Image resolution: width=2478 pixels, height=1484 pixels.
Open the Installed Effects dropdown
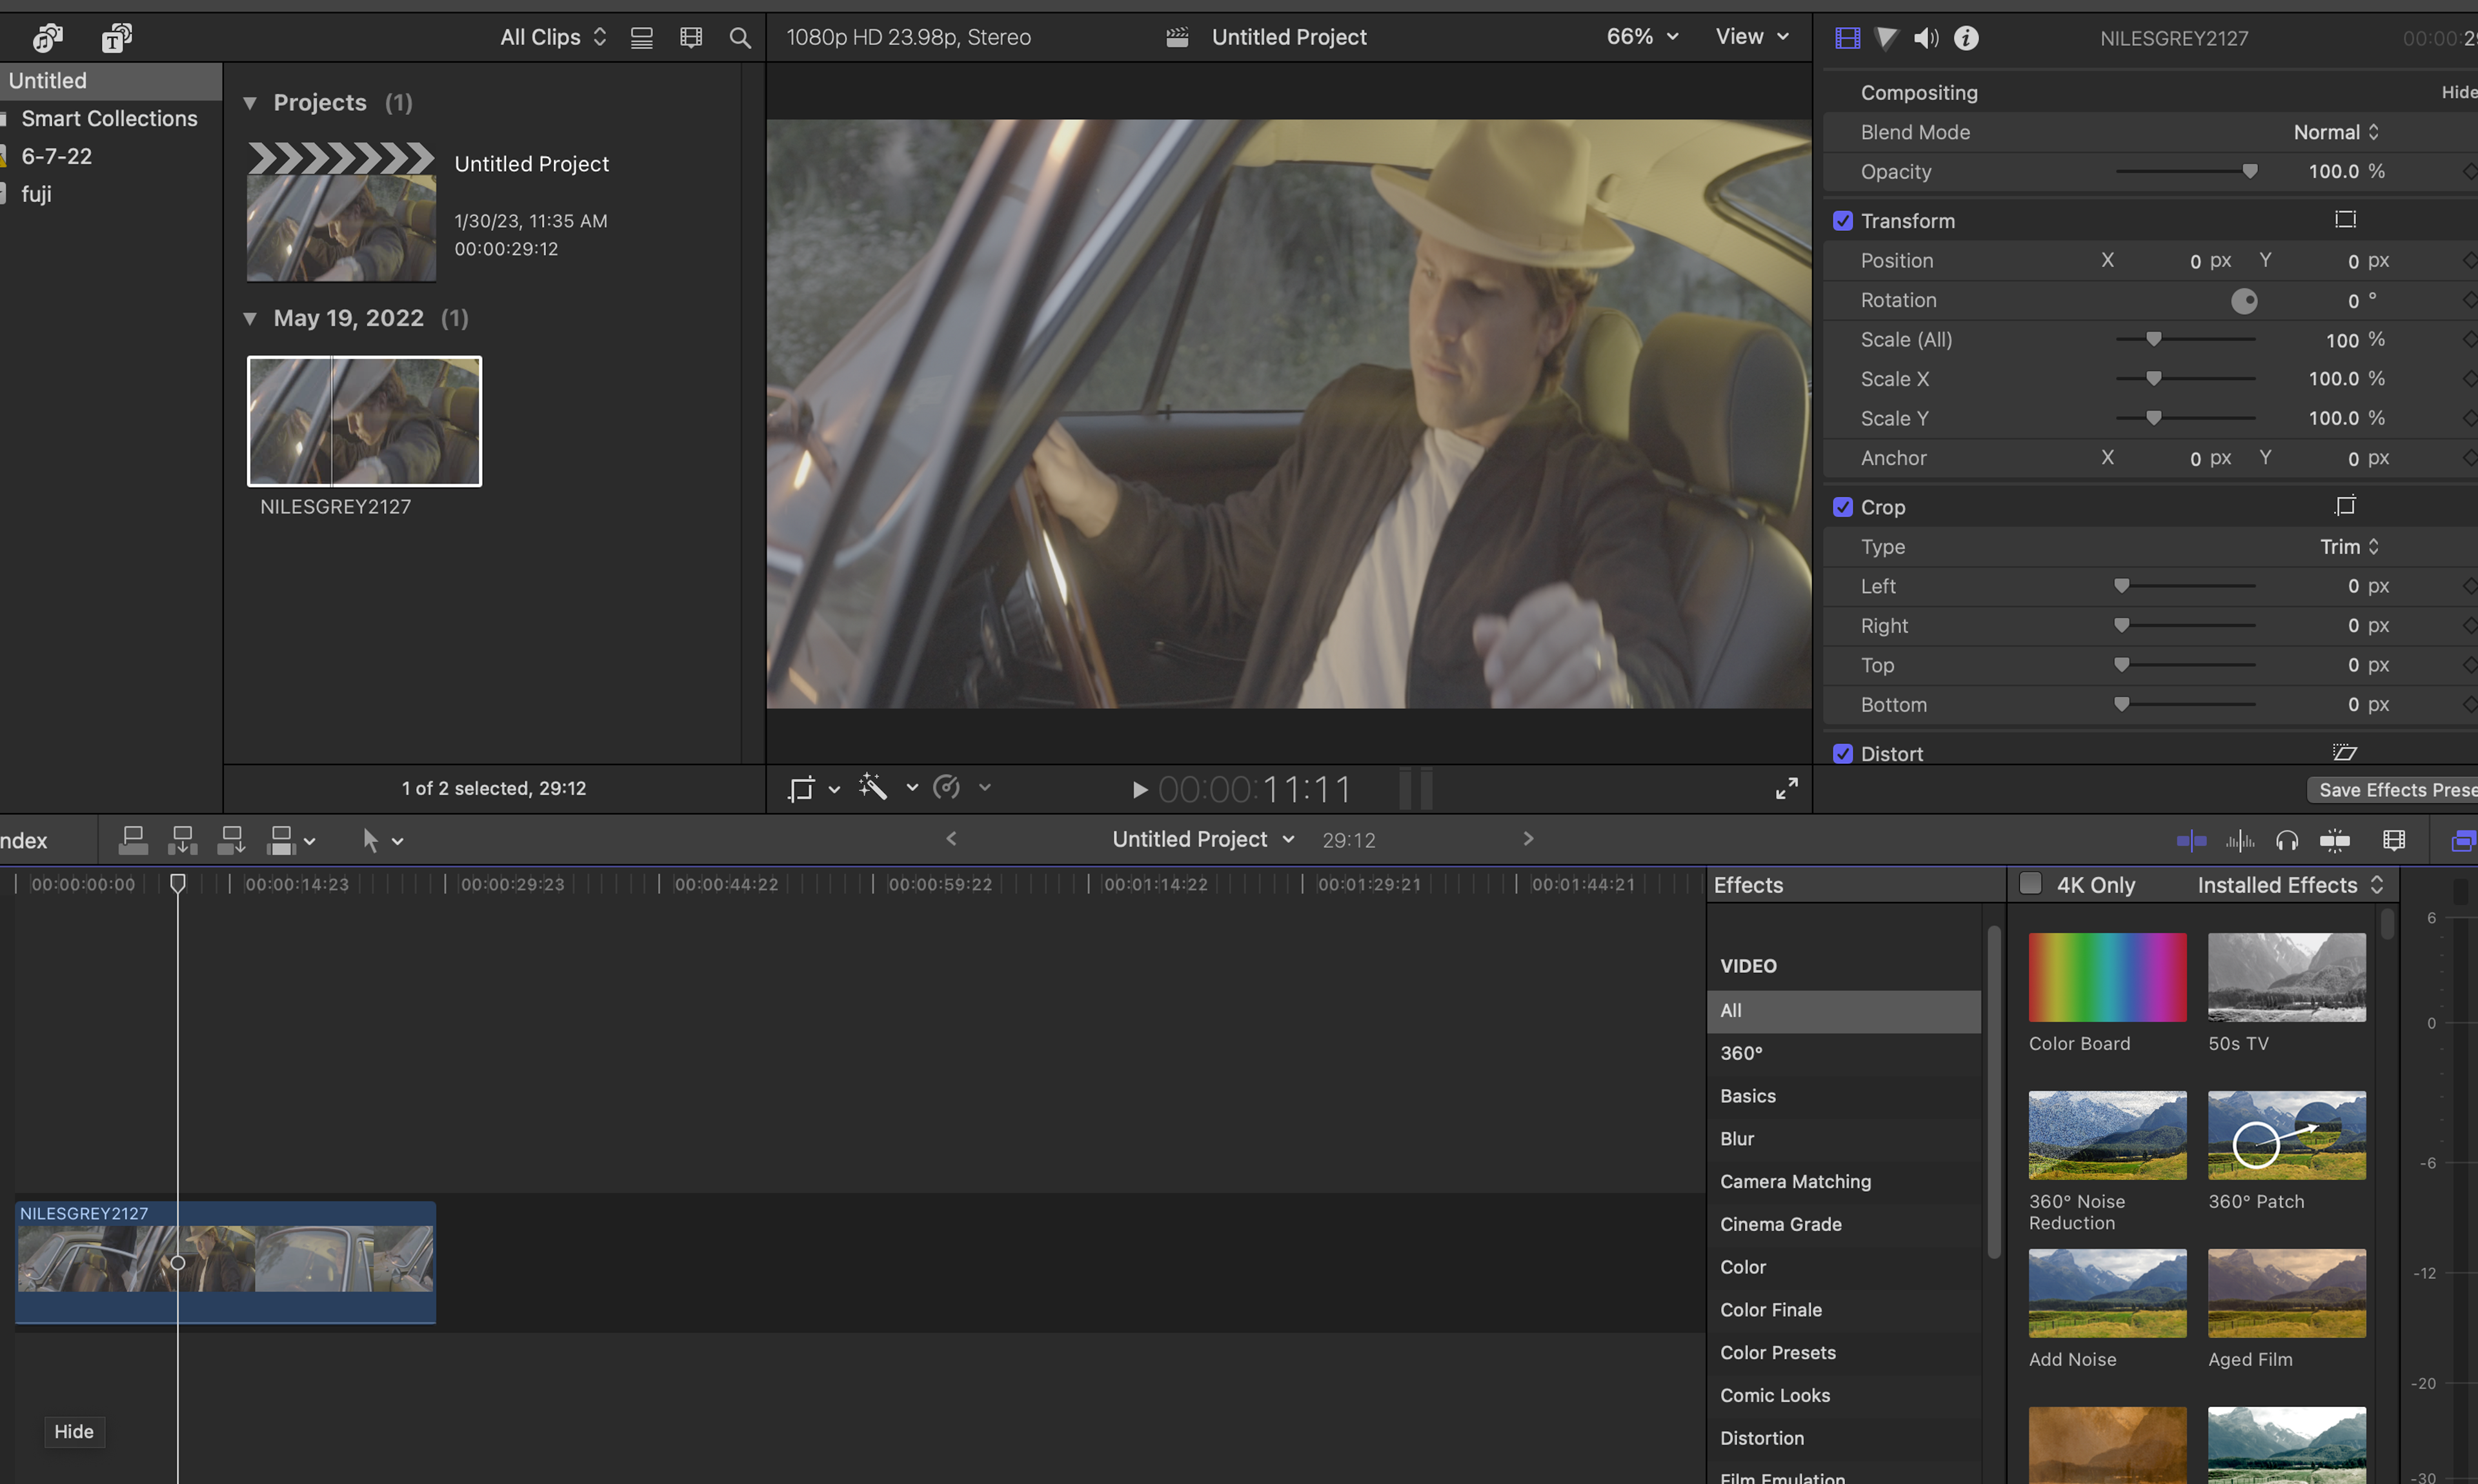pyautogui.click(x=2290, y=885)
